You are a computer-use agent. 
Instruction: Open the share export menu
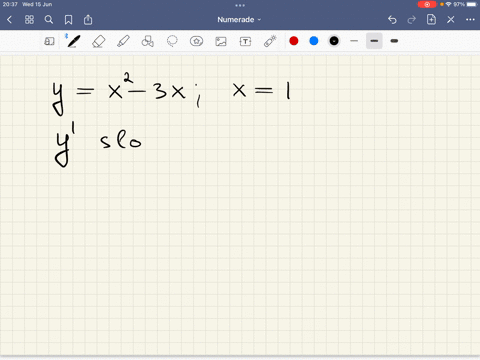pos(88,20)
